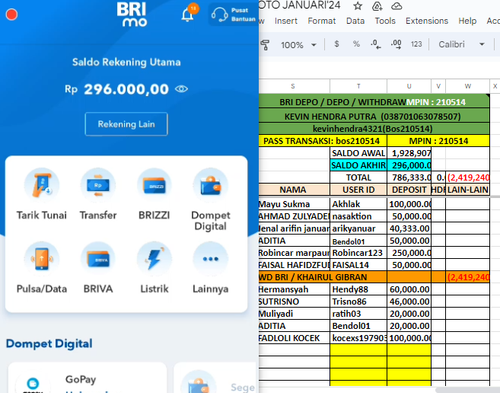Open the Format menu
Screen dimensions: 500x393
point(321,21)
